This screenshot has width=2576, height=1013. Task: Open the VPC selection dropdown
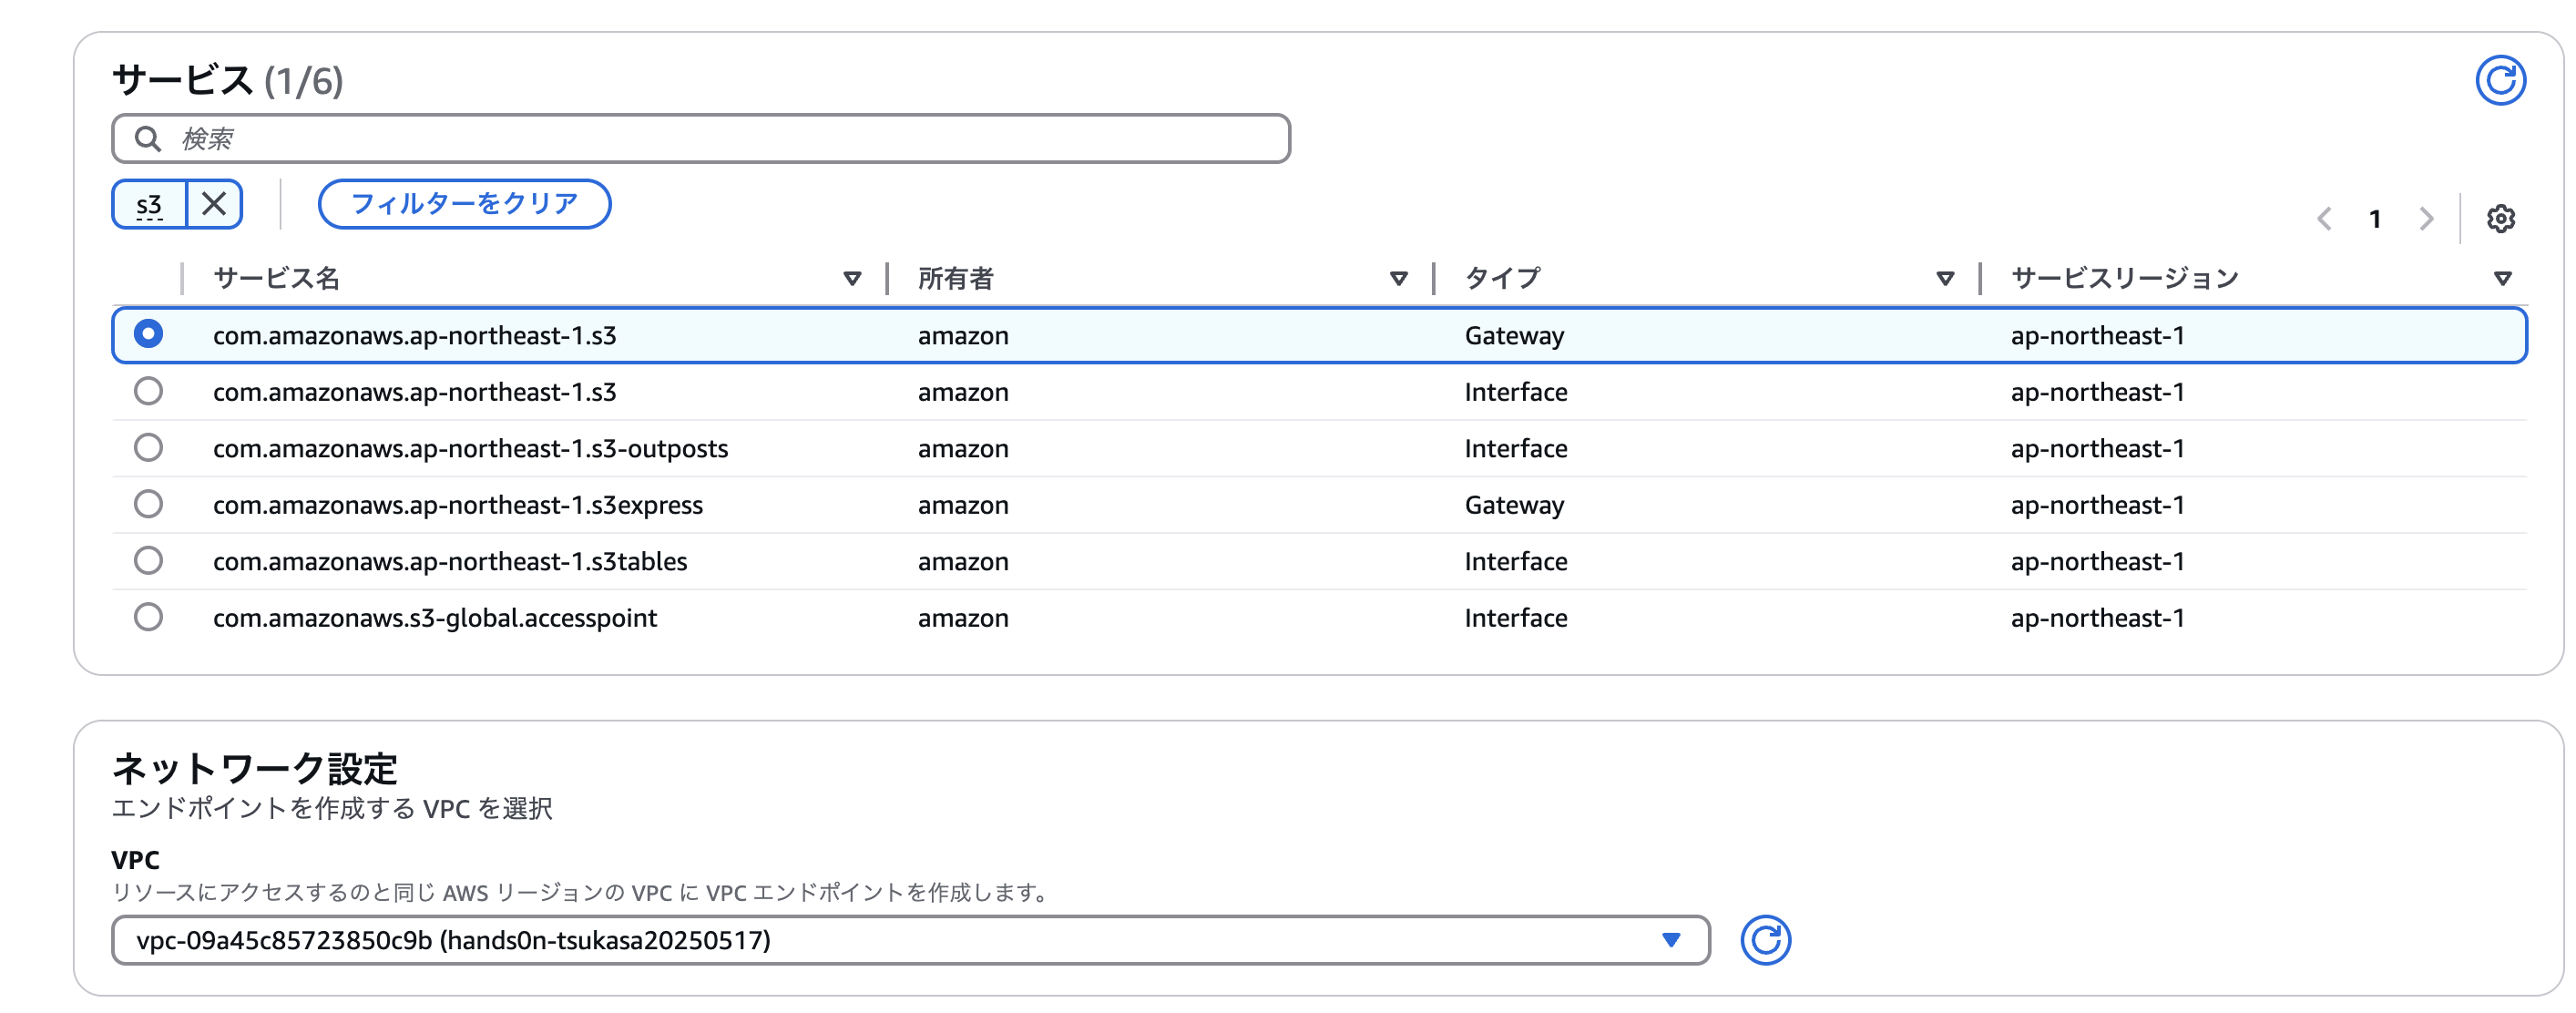click(x=910, y=939)
